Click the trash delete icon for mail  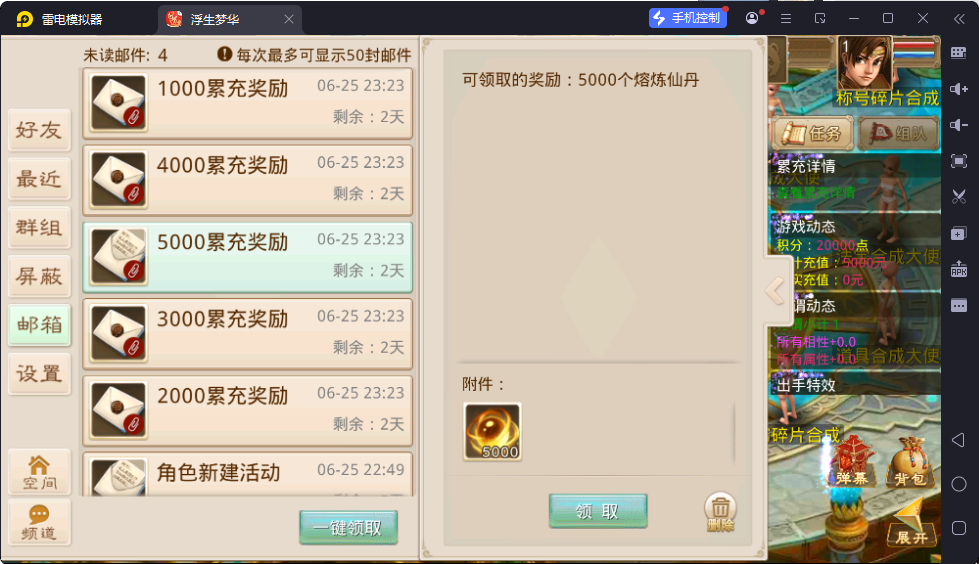(720, 512)
